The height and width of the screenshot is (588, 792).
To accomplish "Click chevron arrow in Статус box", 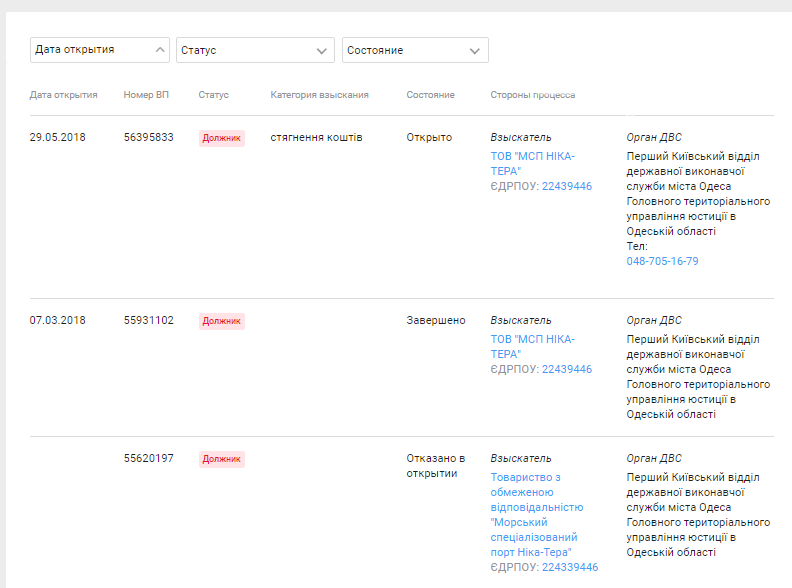I will tap(322, 51).
